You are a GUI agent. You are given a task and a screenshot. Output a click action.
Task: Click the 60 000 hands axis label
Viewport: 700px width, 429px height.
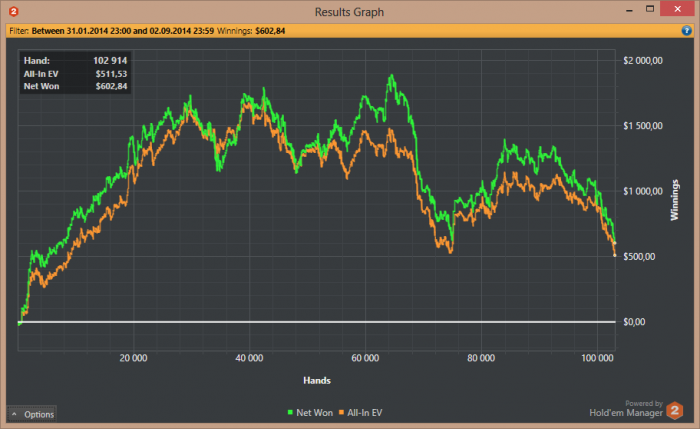[x=365, y=358]
